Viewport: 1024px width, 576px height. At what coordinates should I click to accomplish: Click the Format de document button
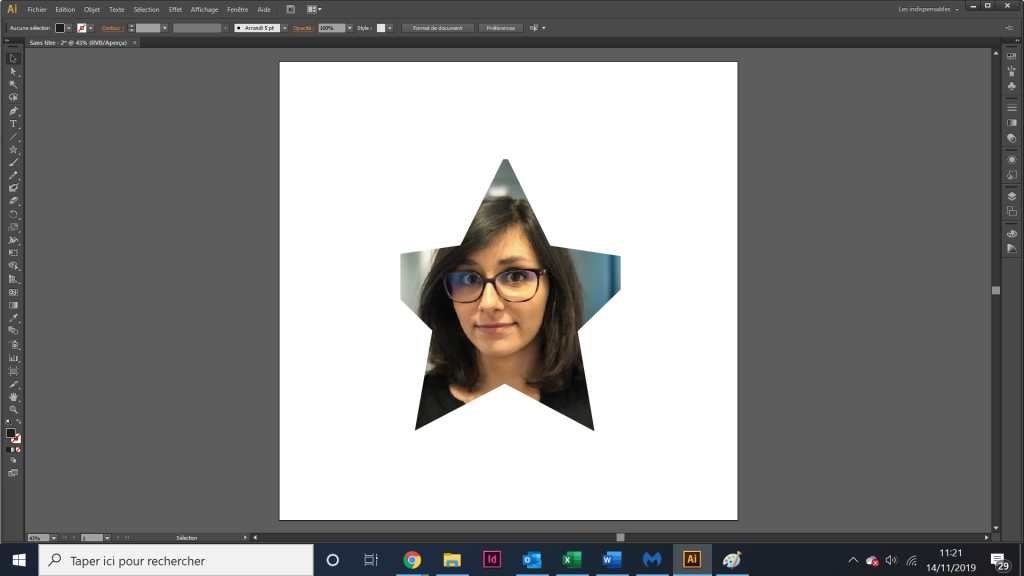(438, 28)
